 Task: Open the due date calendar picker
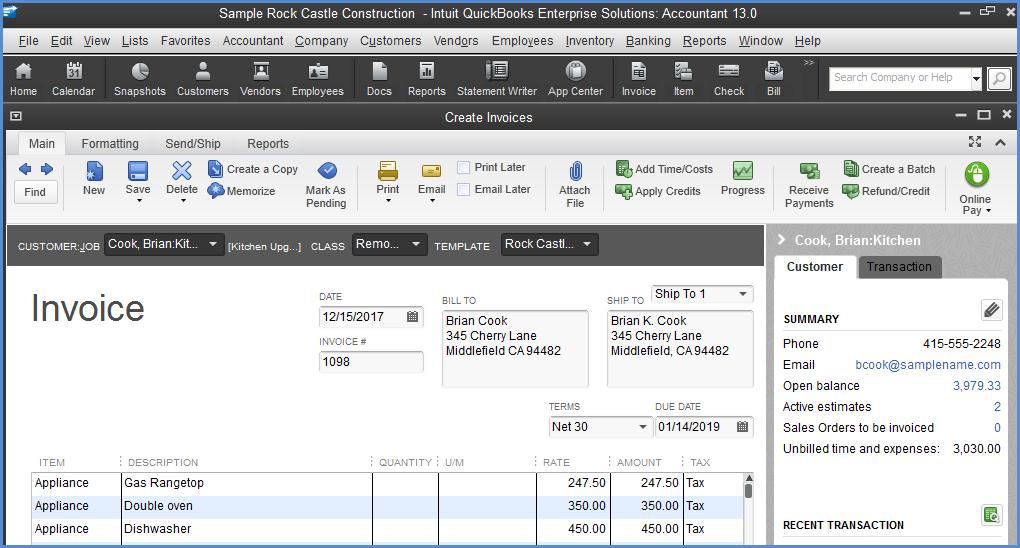click(x=742, y=427)
